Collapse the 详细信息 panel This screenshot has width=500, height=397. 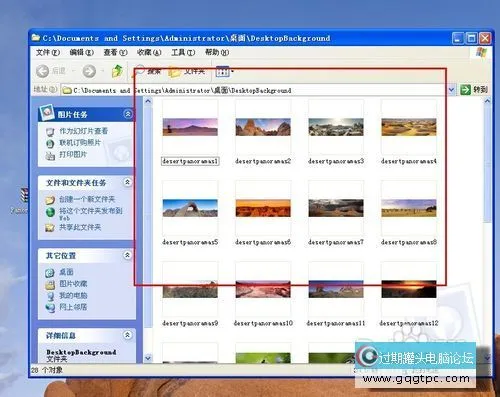click(128, 335)
